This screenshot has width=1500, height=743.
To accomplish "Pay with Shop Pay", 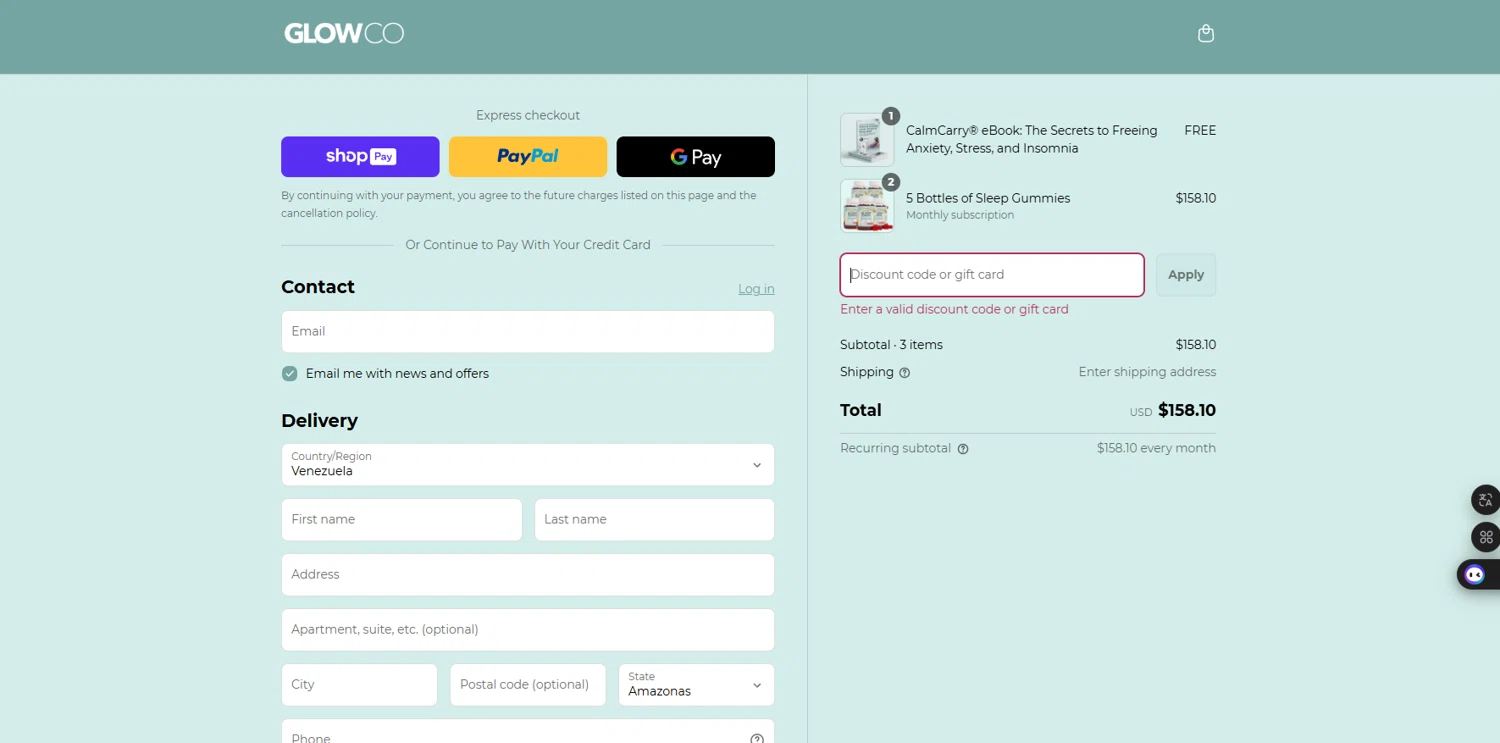I will [360, 157].
